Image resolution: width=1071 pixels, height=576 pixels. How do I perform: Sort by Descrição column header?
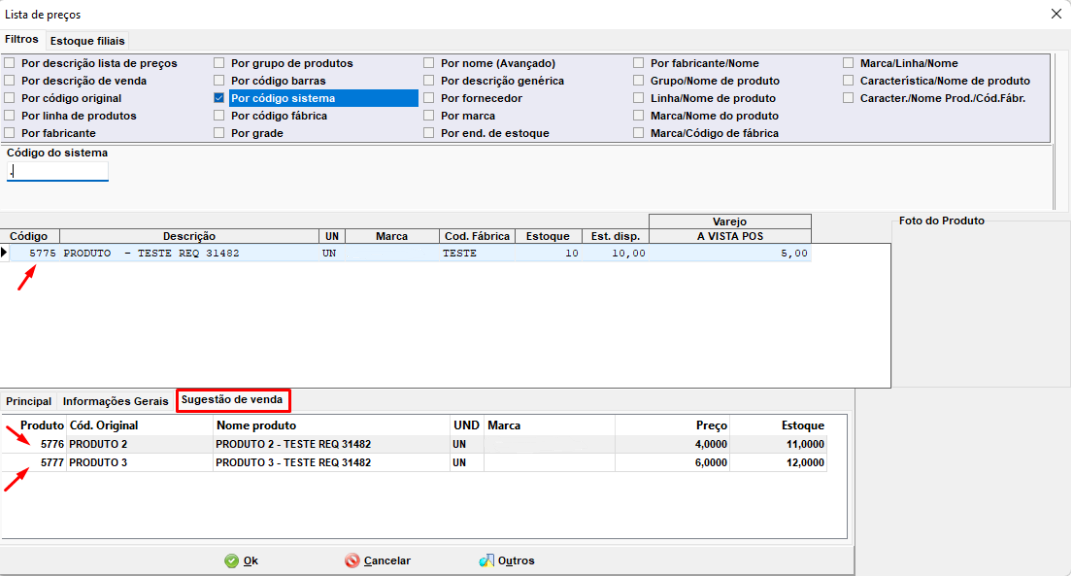(x=189, y=236)
